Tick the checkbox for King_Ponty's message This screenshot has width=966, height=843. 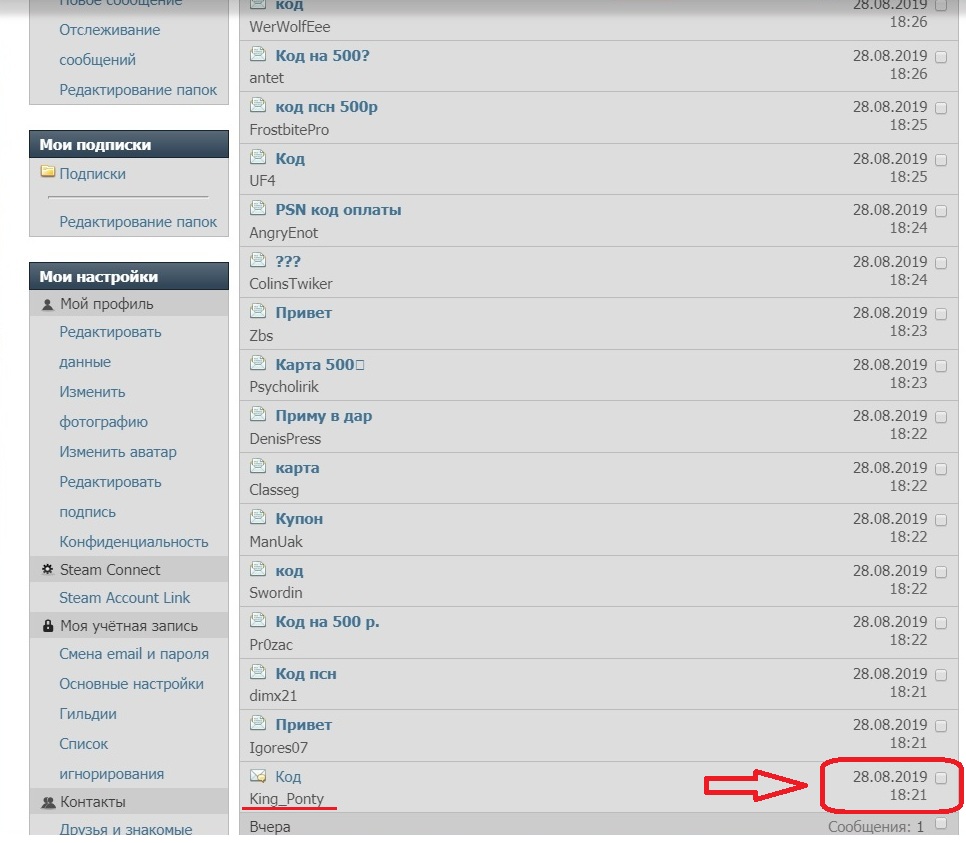click(x=940, y=777)
